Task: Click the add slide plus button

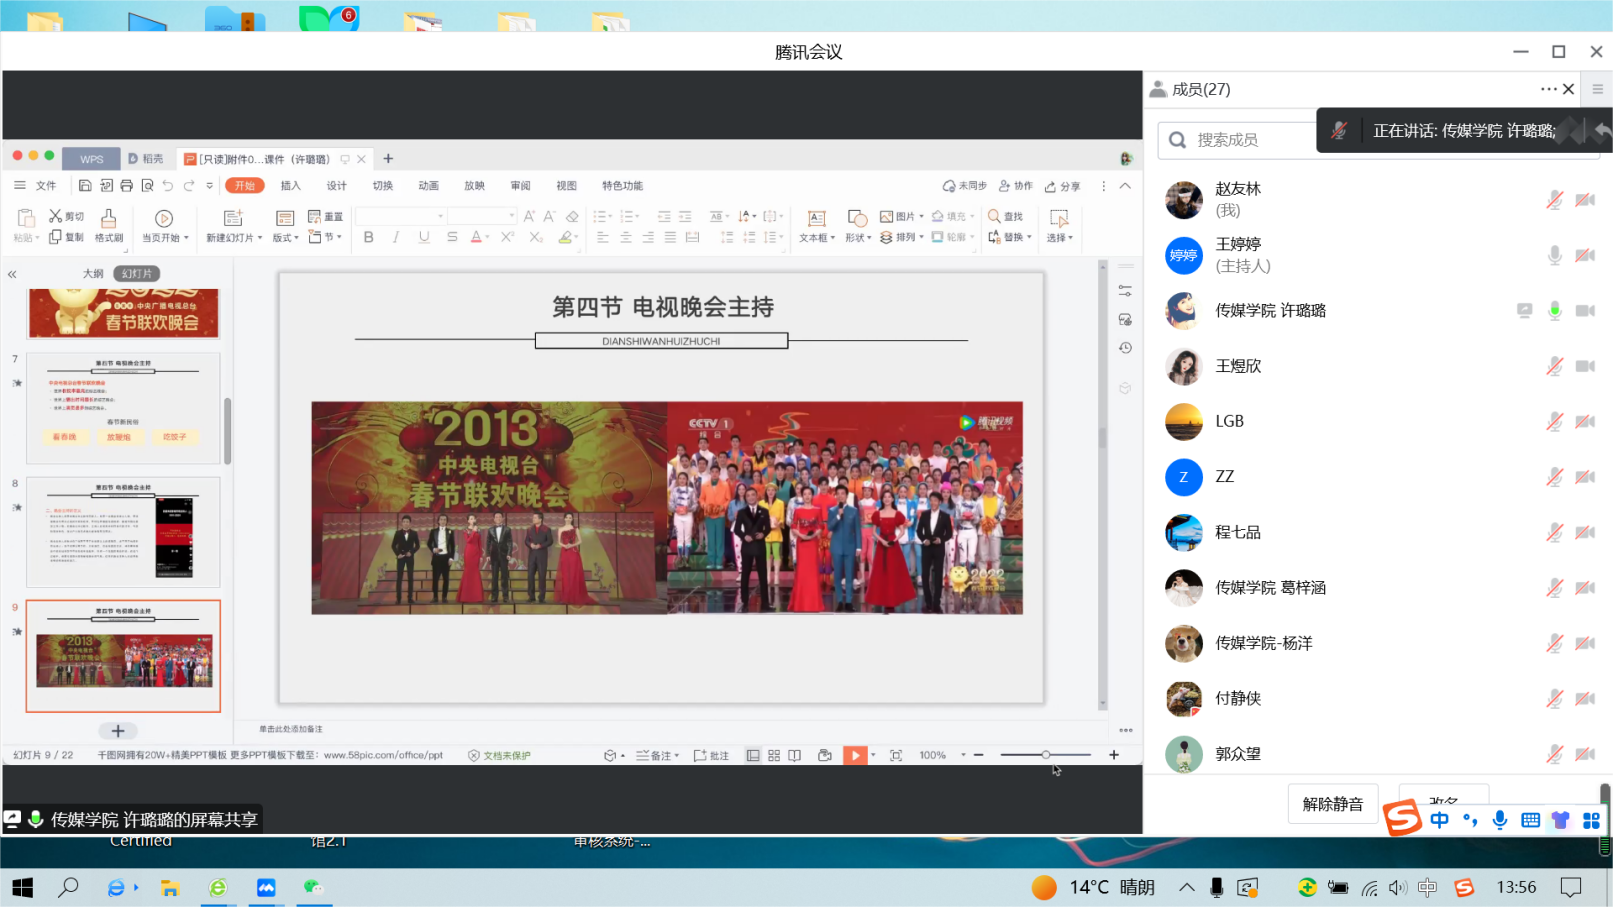Action: point(118,731)
